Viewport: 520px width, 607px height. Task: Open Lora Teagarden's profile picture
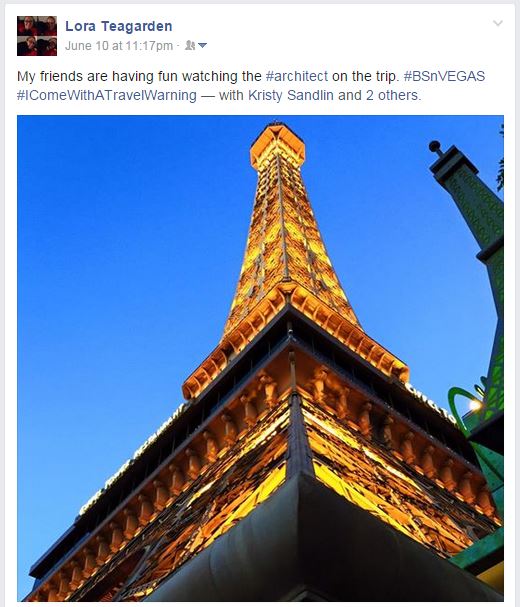point(37,36)
